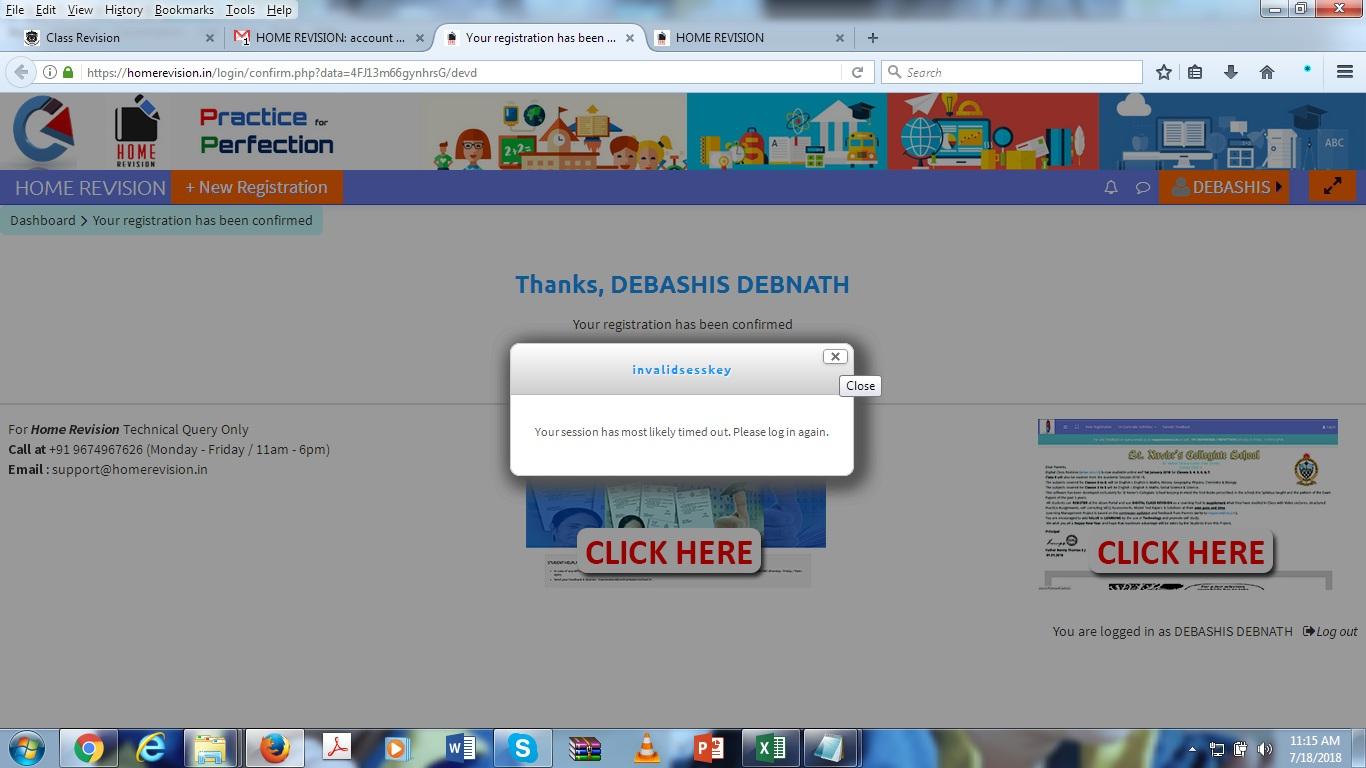Go back using the browser back arrow
The height and width of the screenshot is (768, 1366).
pyautogui.click(x=21, y=72)
